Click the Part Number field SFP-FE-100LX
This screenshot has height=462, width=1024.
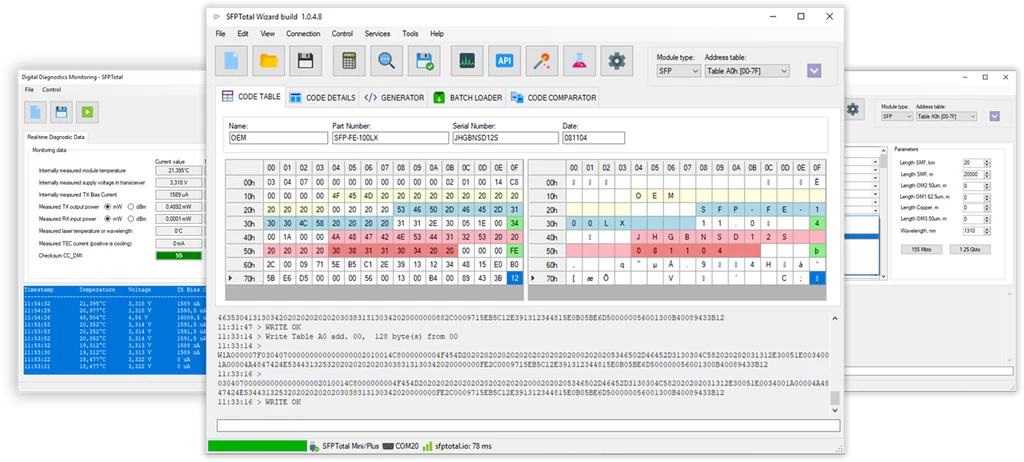tap(391, 138)
